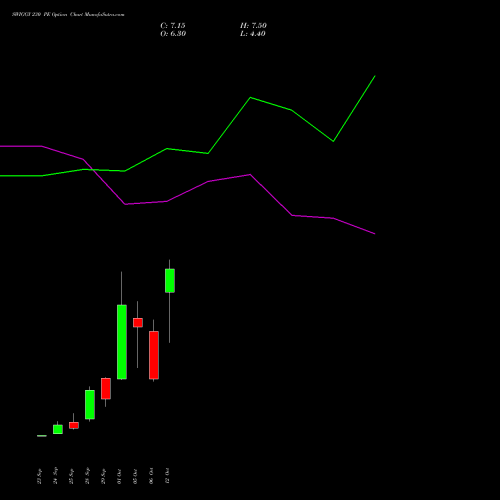The image size is (500, 500).
Task: Click the small green candle above 24 Sep
Action: 58,429
